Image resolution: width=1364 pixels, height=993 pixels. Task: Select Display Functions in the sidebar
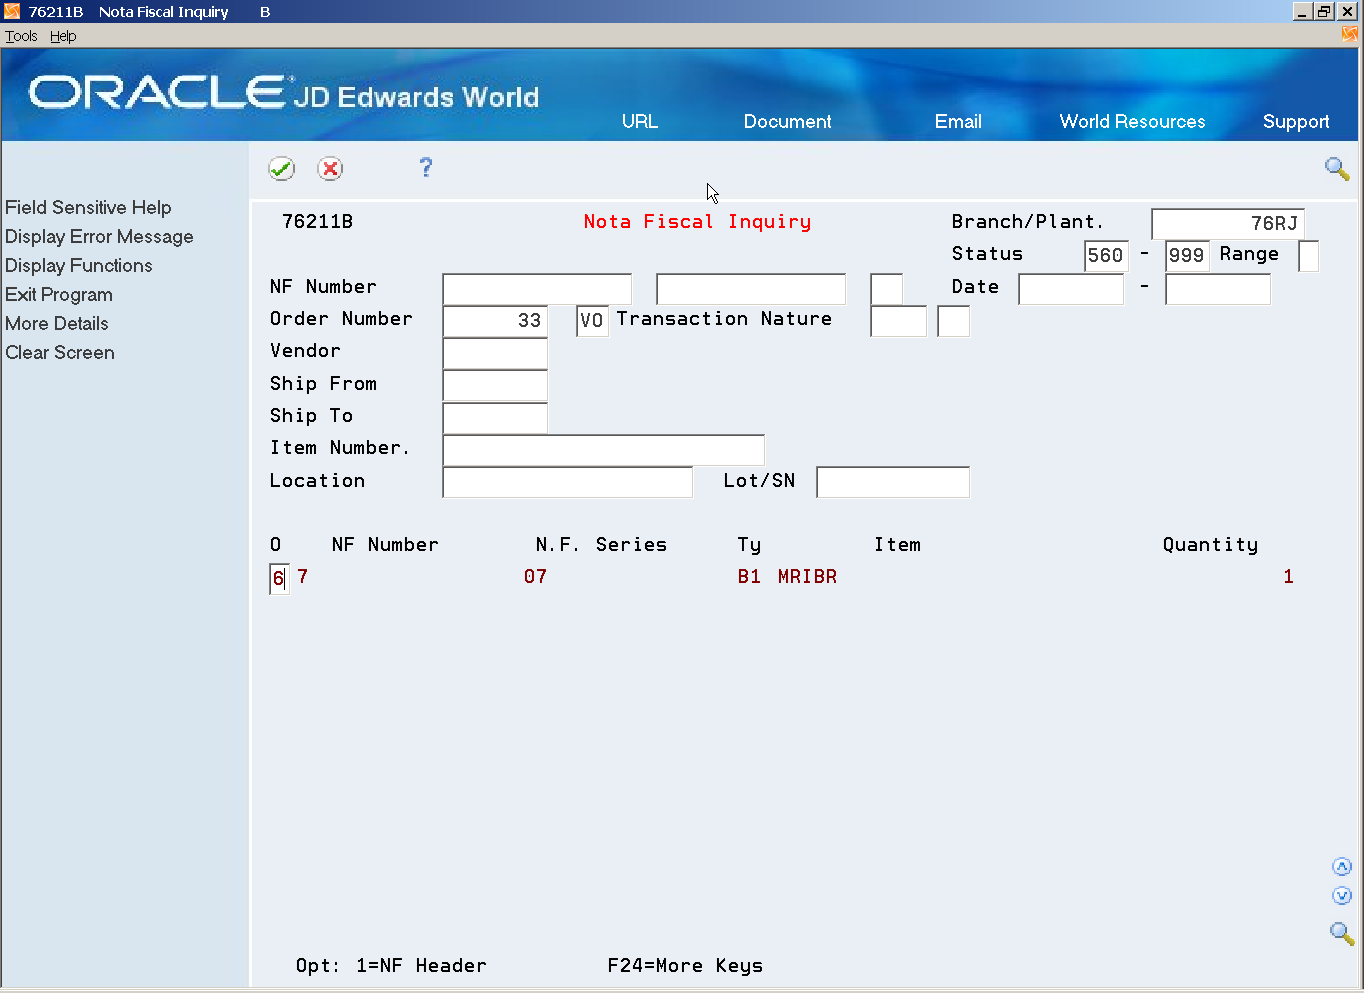coord(79,265)
